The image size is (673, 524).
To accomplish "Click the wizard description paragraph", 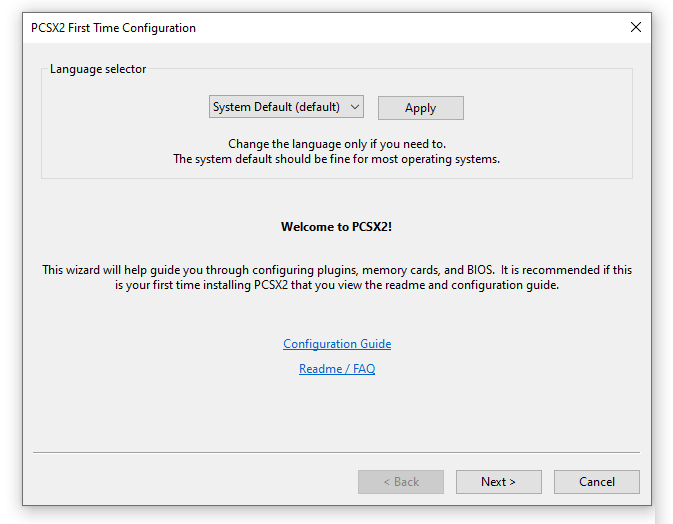I will 337,278.
